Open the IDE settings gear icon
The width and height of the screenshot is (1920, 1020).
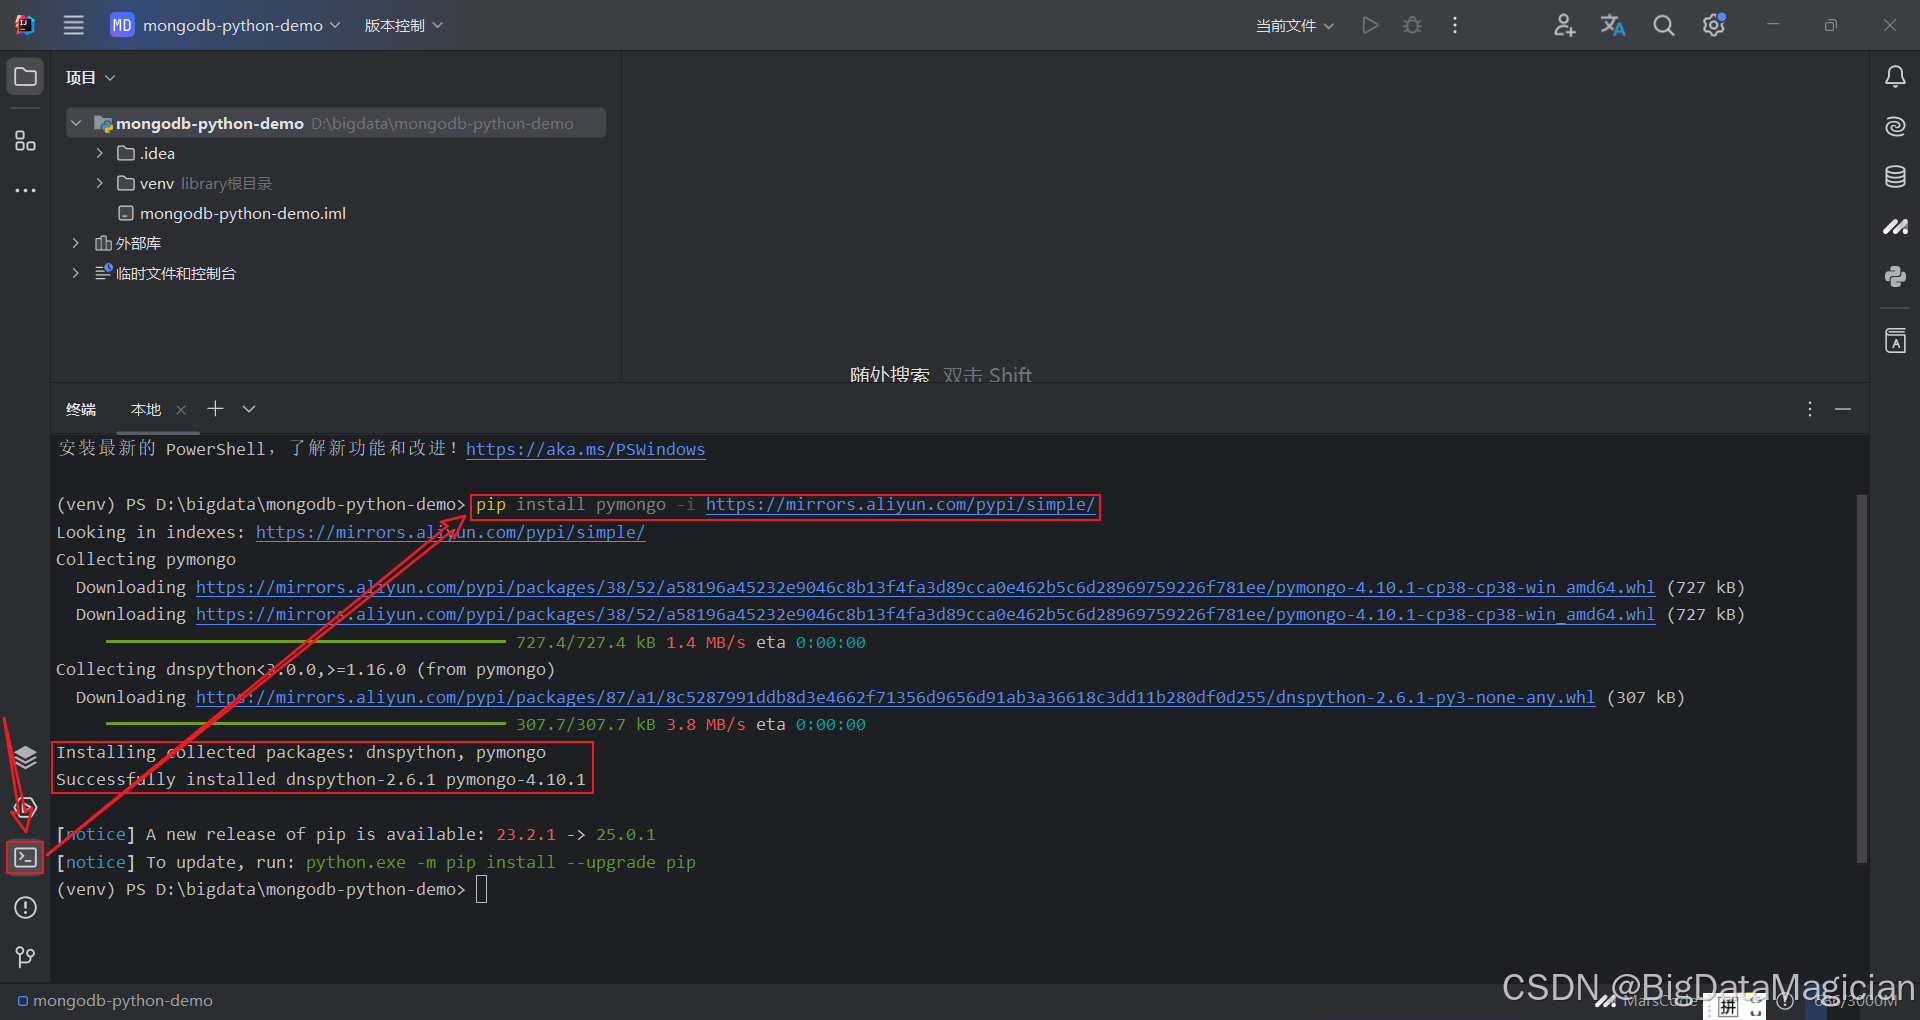(x=1714, y=25)
